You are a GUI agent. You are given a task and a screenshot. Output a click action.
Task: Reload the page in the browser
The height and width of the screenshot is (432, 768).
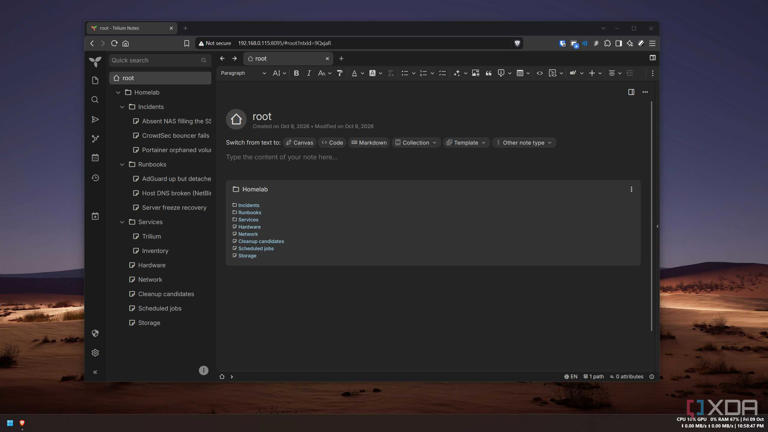click(x=114, y=43)
